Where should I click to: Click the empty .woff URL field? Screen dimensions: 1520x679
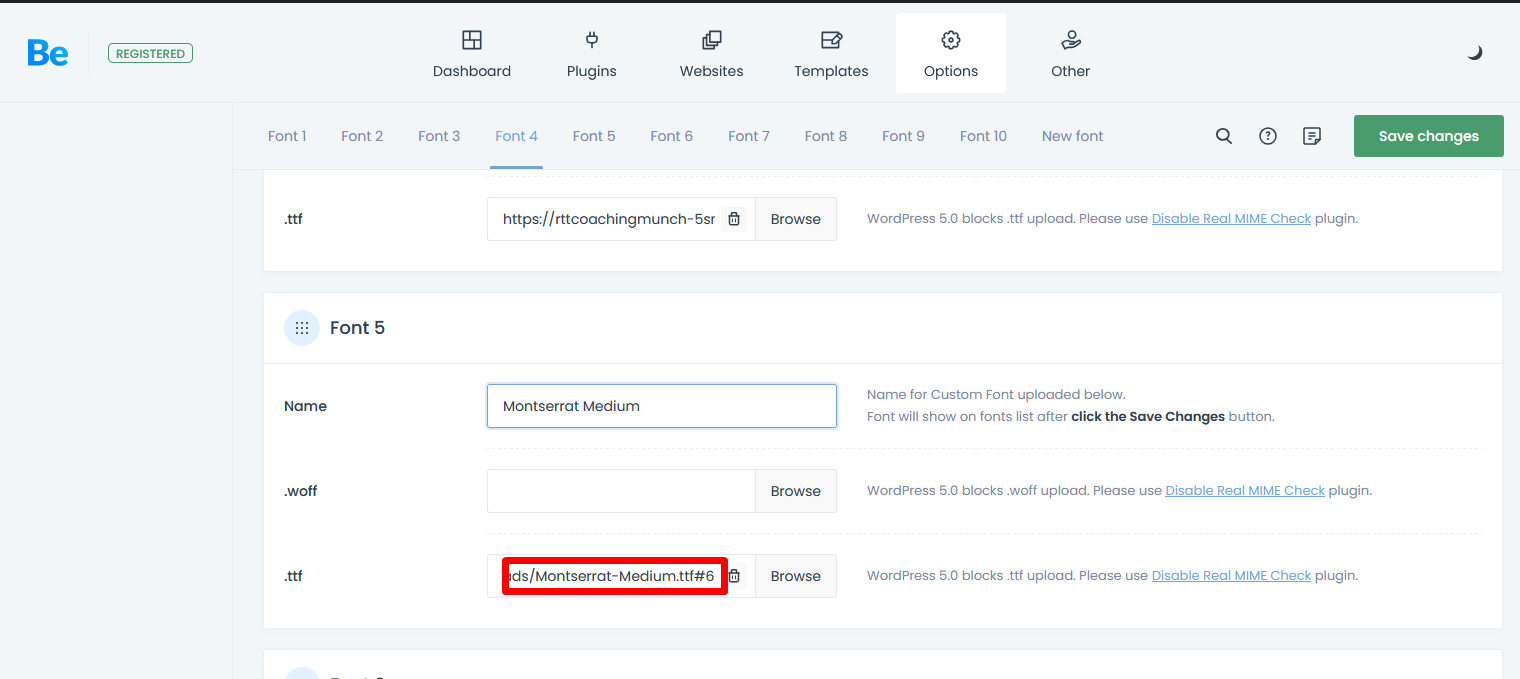(x=620, y=491)
